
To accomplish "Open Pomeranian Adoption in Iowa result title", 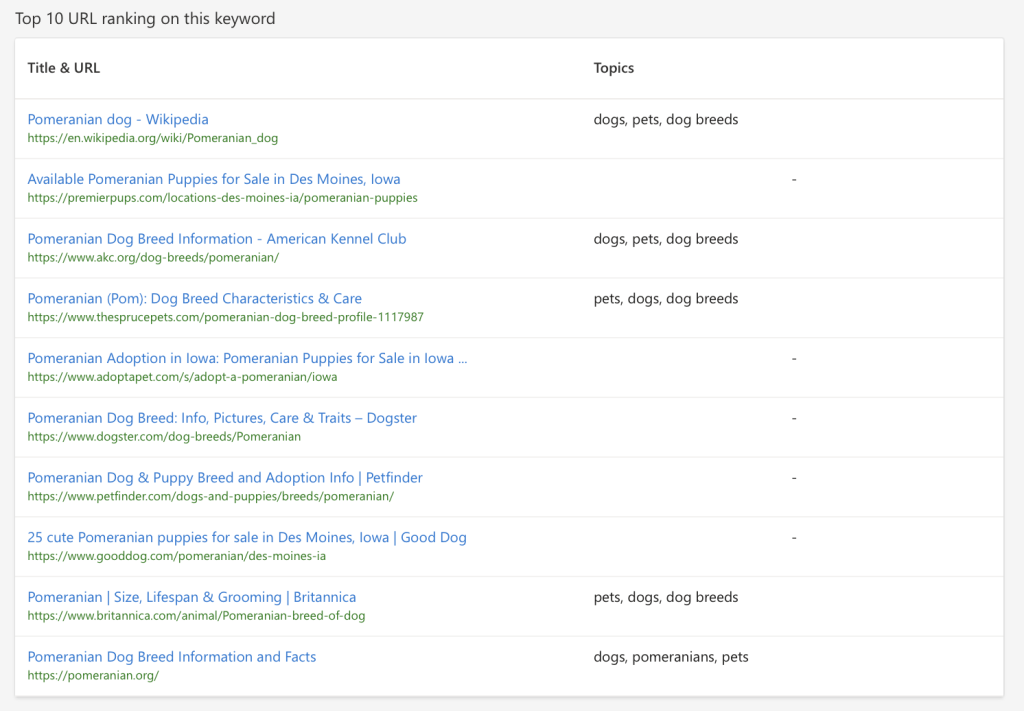I will click(247, 359).
